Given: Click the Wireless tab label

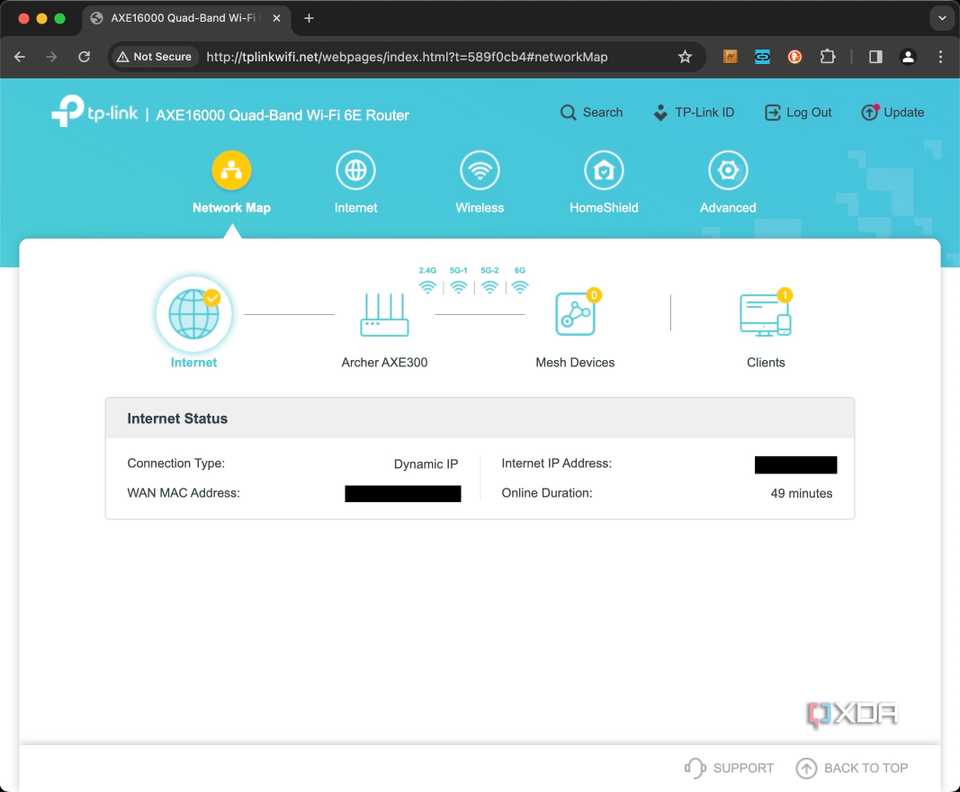Looking at the screenshot, I should pyautogui.click(x=480, y=207).
